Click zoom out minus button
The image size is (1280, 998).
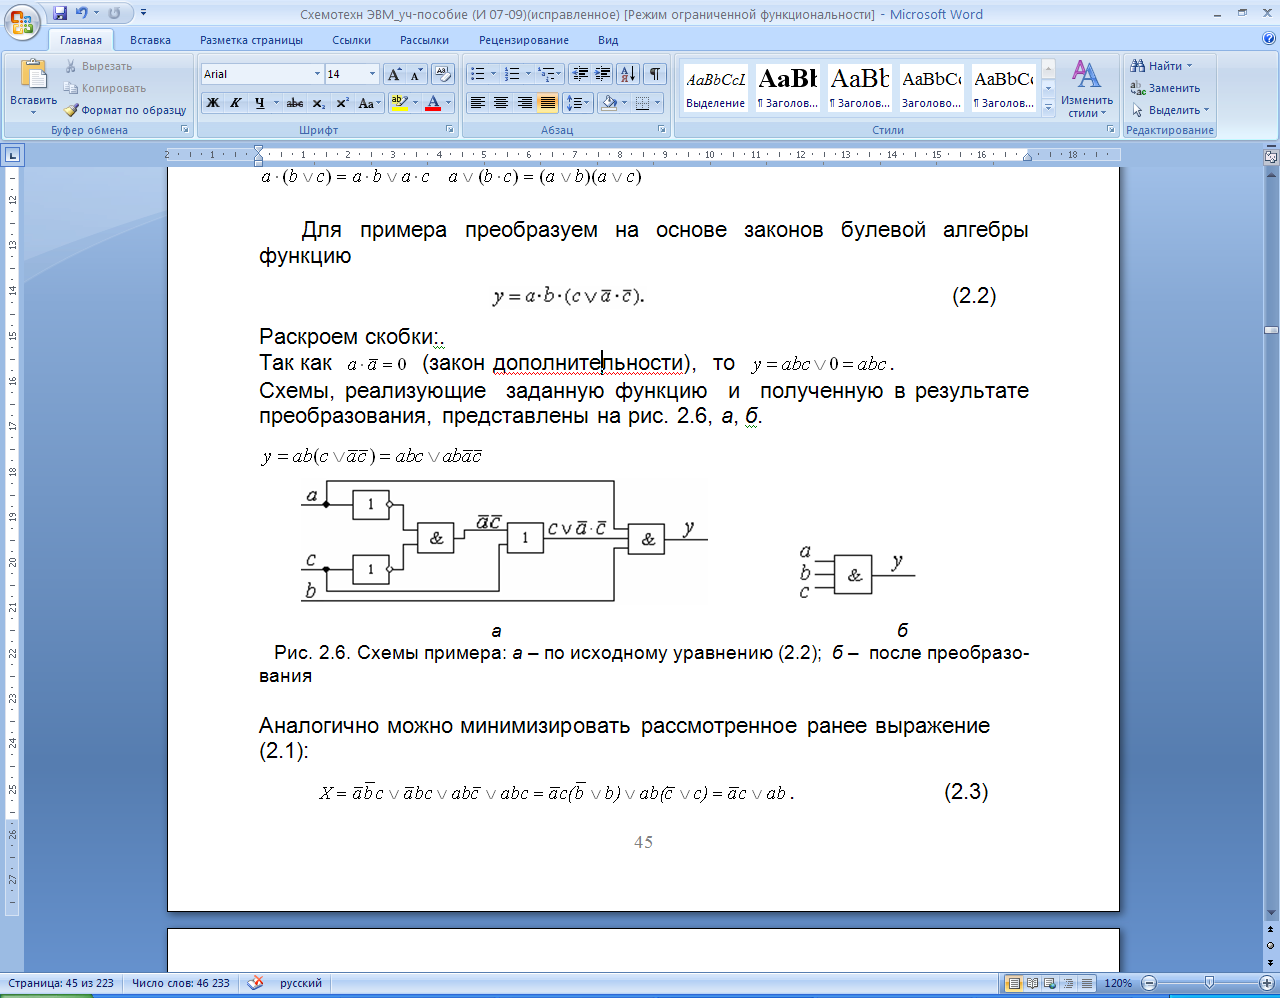1149,983
